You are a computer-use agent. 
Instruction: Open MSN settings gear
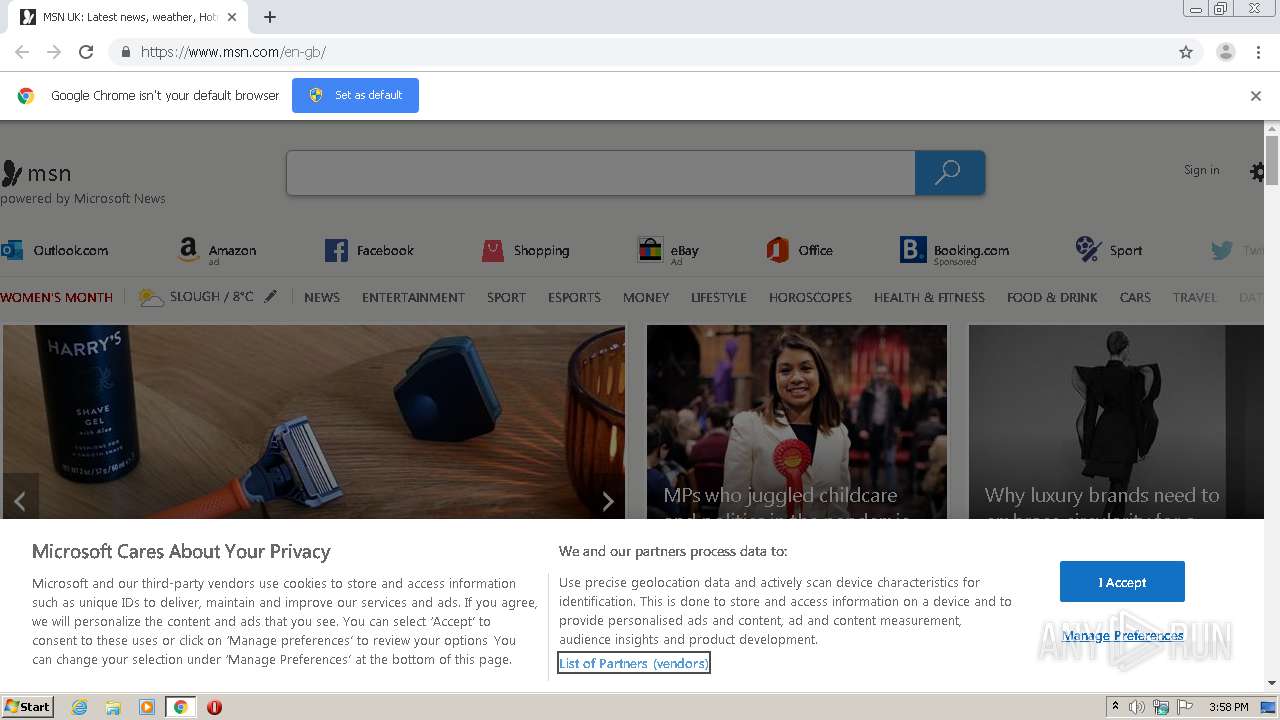(1258, 172)
